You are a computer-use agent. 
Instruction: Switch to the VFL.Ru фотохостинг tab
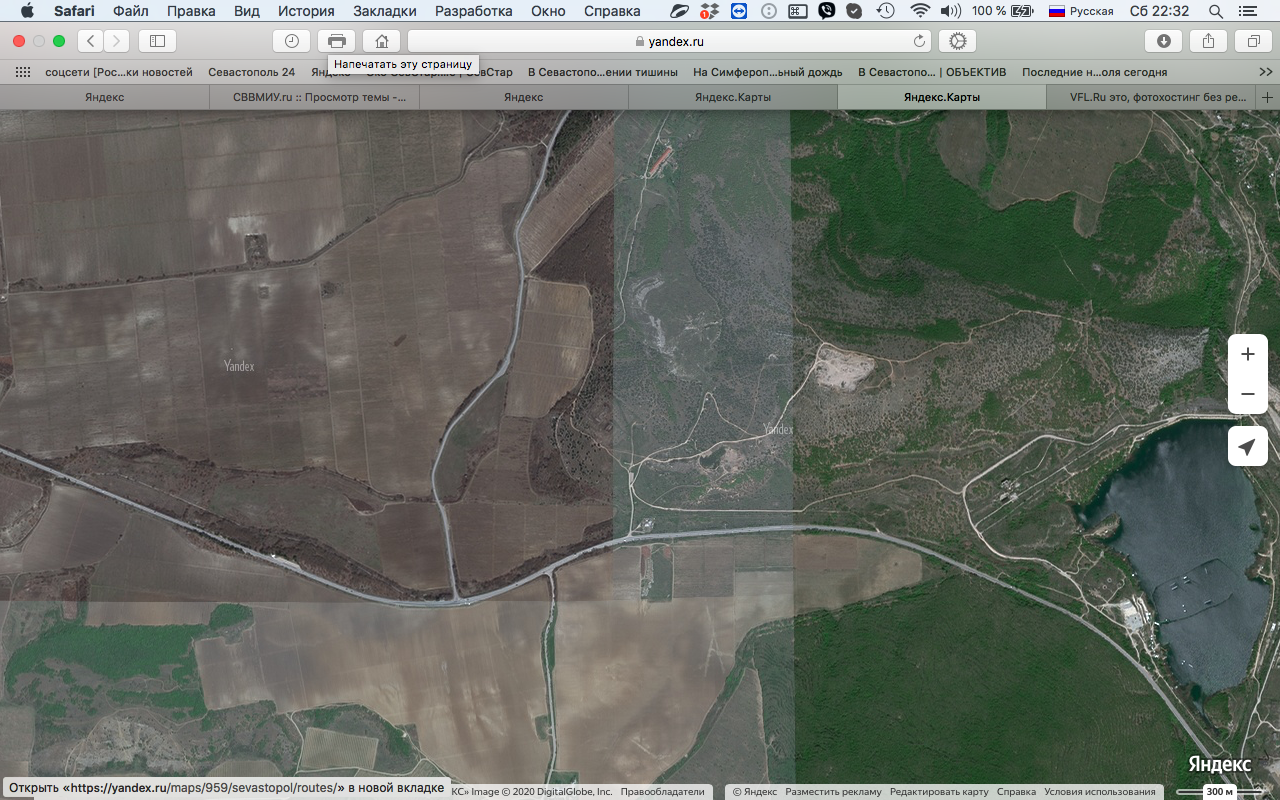(1151, 97)
